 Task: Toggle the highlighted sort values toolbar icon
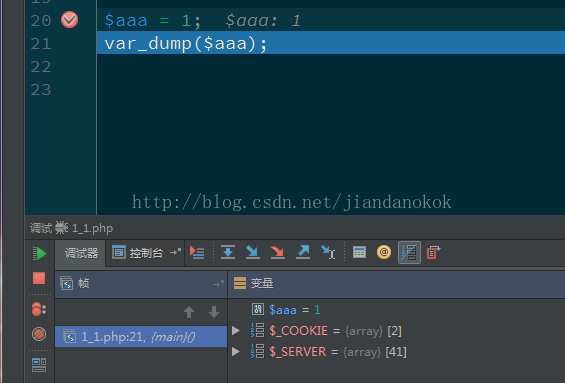pyautogui.click(x=409, y=253)
